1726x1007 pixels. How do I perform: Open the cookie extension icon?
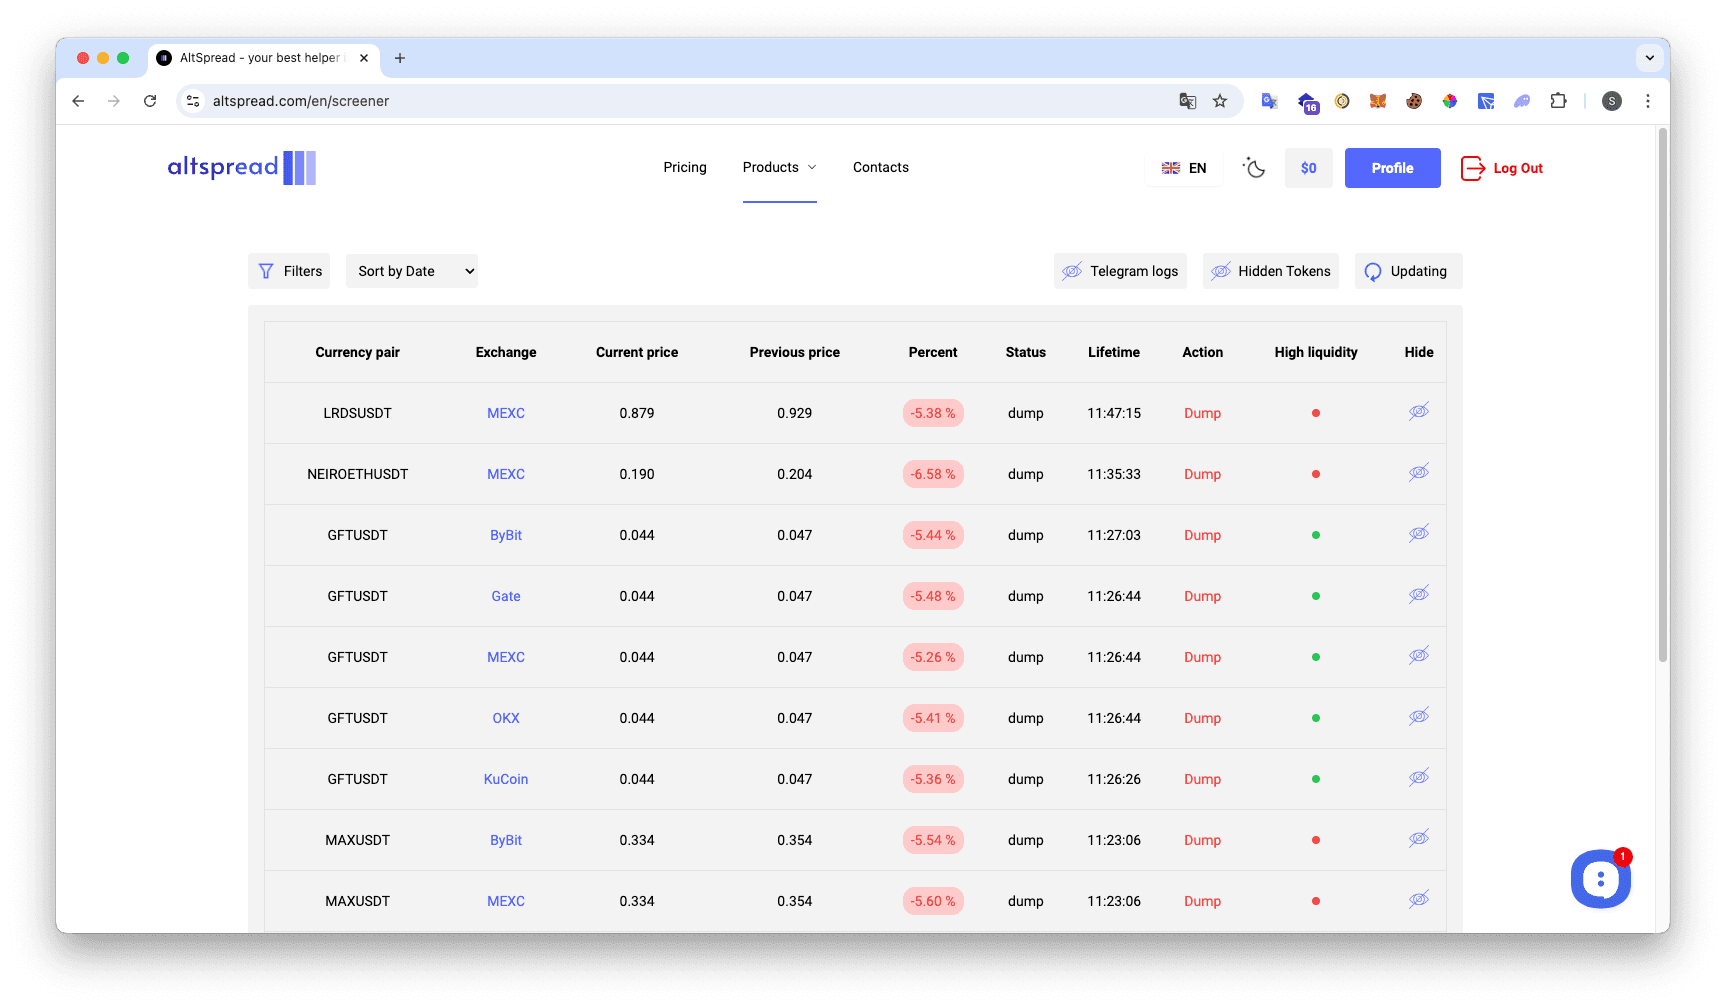[1414, 101]
